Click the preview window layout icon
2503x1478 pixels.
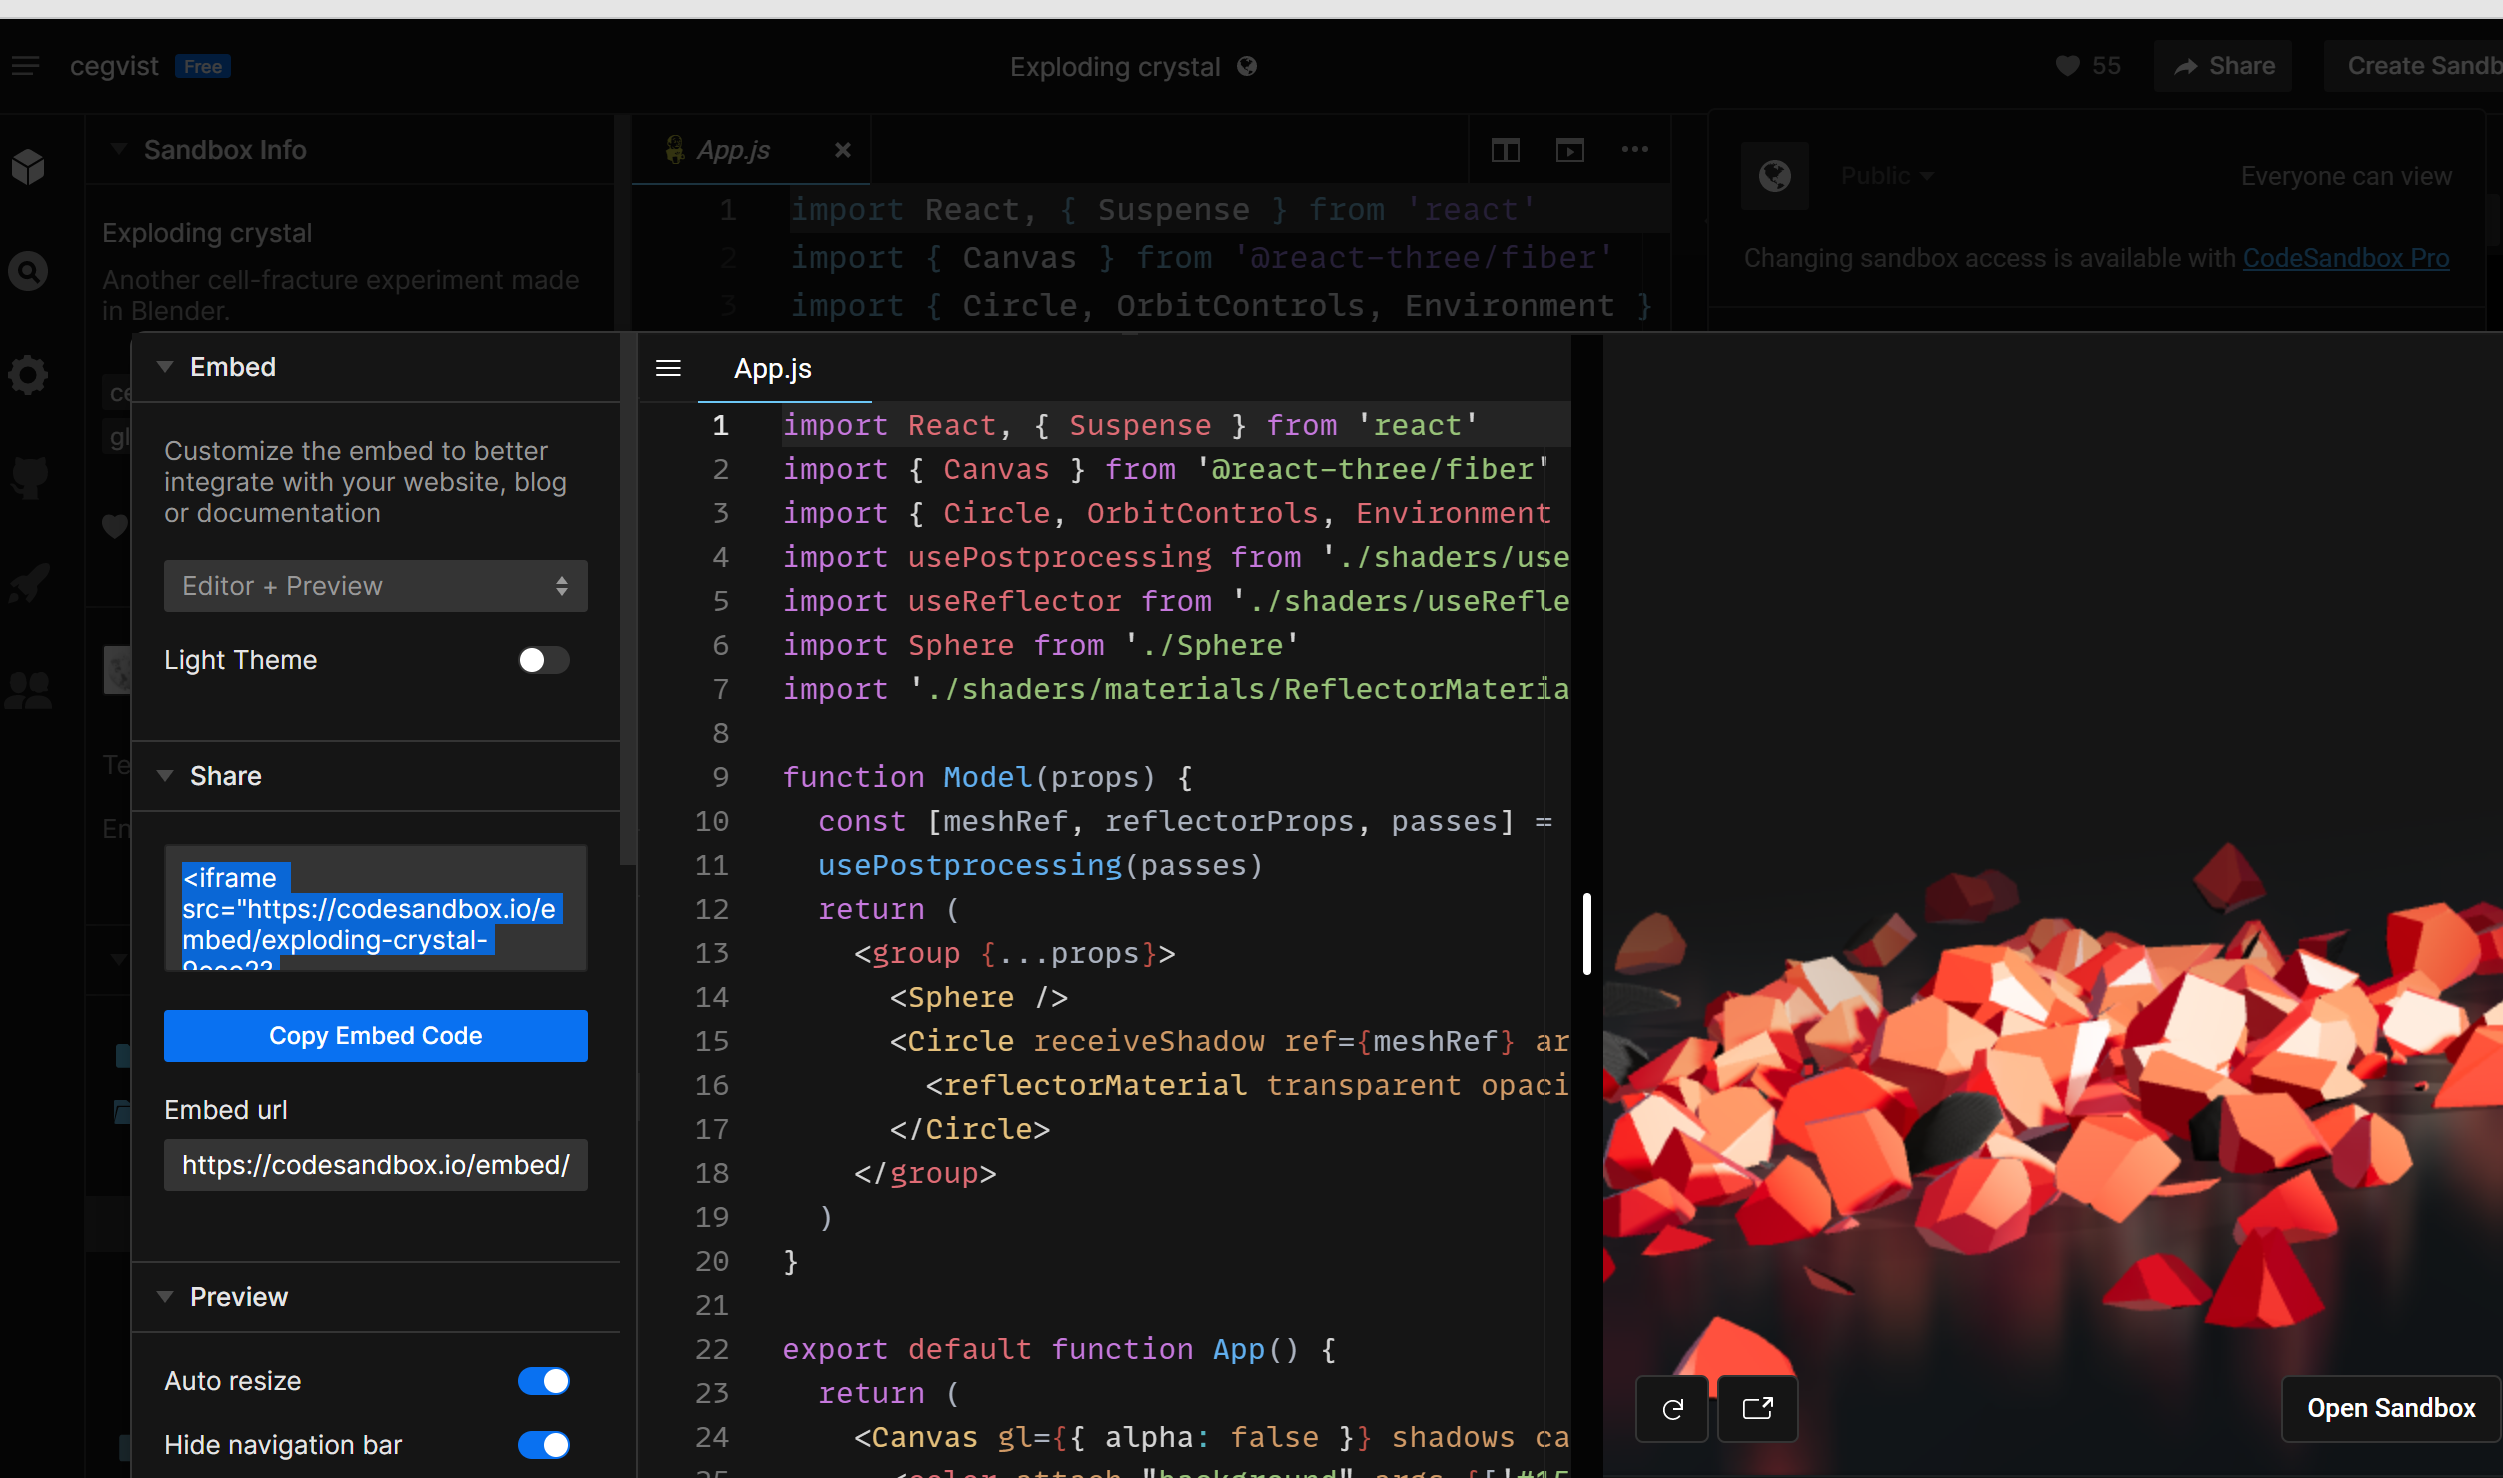[1570, 150]
